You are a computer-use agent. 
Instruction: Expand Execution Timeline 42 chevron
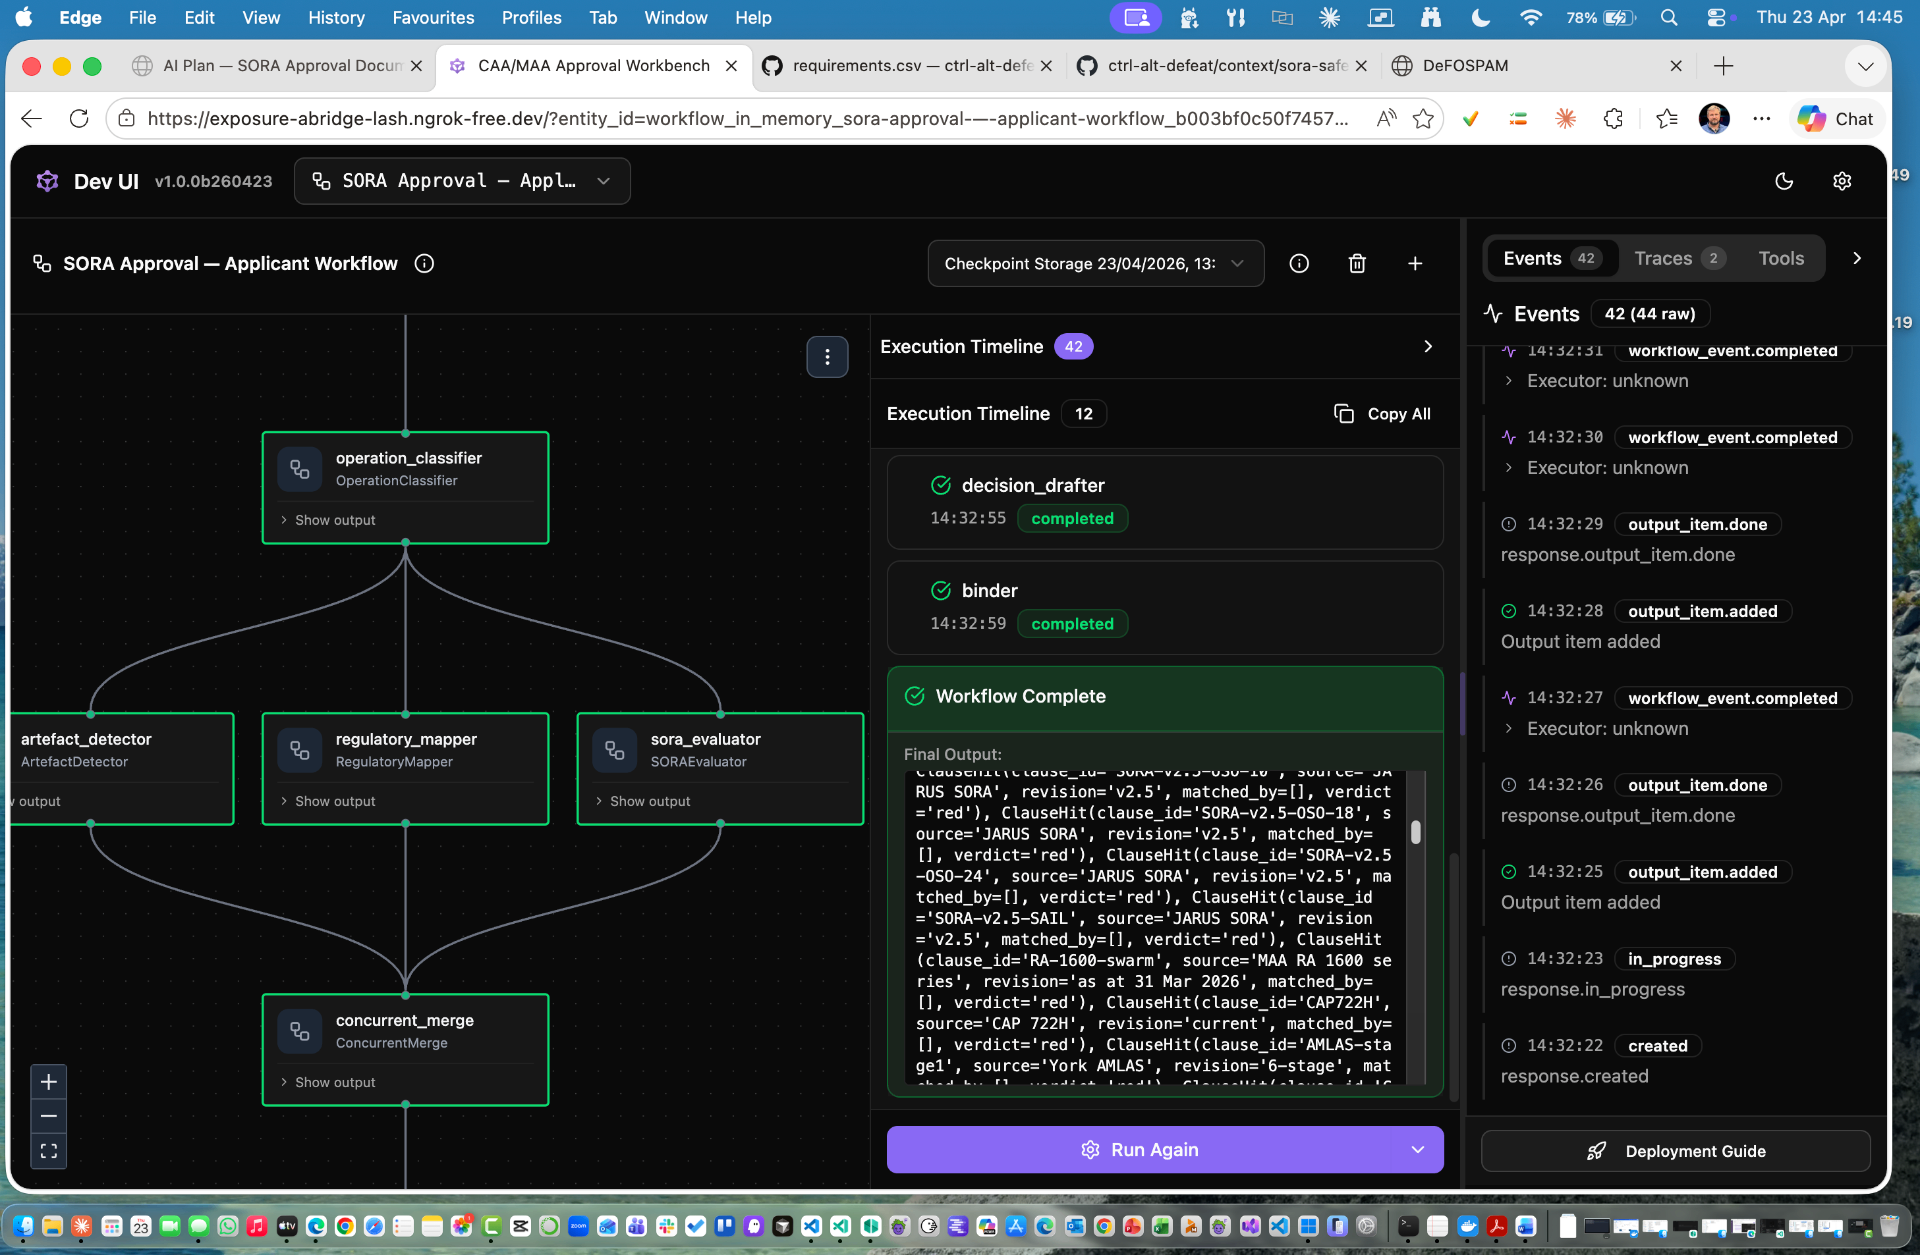1428,346
